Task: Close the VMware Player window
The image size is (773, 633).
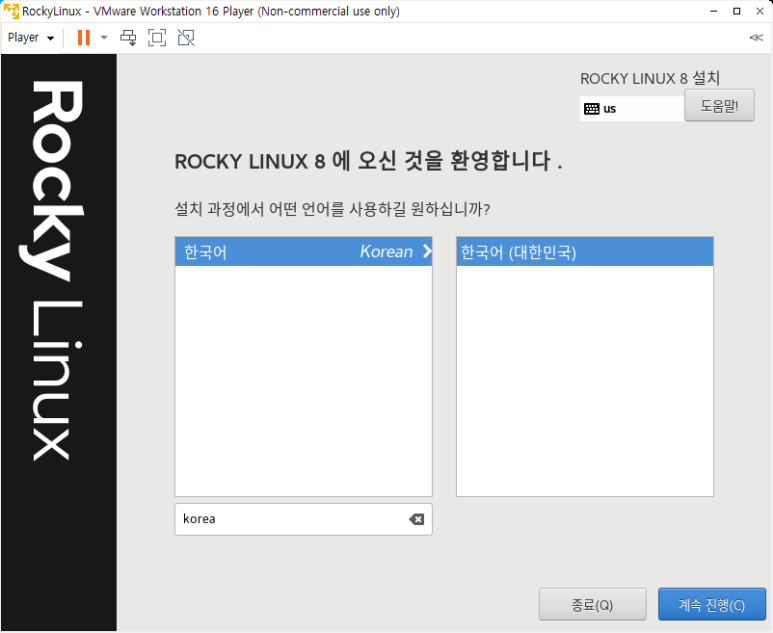Action: coord(760,11)
